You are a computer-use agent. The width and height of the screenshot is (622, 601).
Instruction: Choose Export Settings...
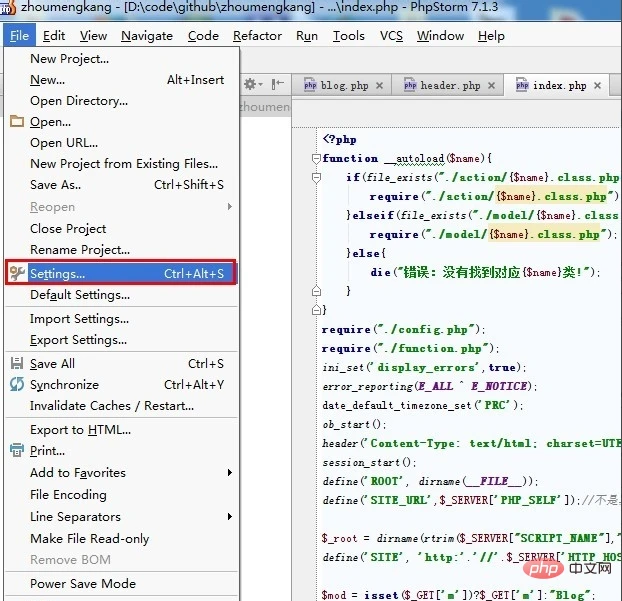tap(121, 340)
